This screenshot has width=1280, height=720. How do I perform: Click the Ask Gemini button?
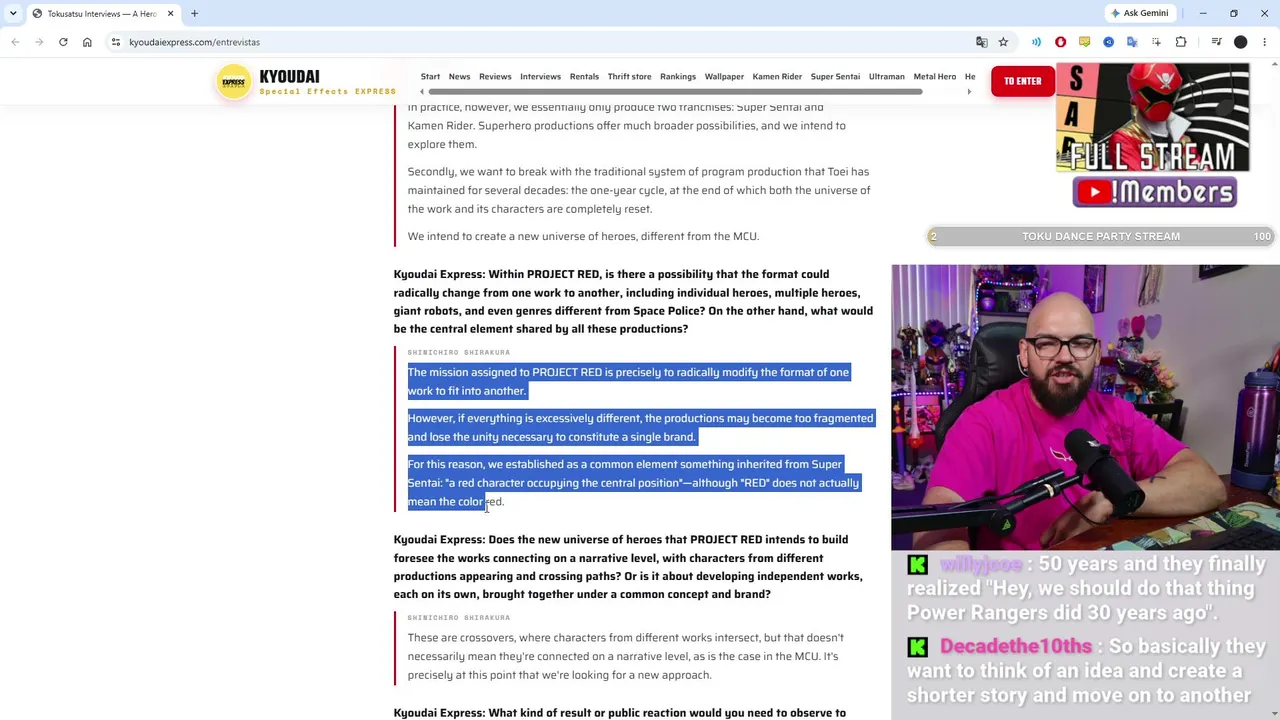click(1139, 13)
